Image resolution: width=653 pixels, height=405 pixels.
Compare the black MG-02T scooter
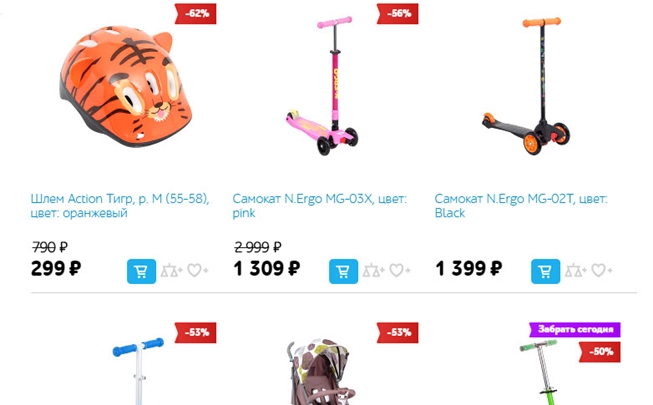tap(576, 271)
